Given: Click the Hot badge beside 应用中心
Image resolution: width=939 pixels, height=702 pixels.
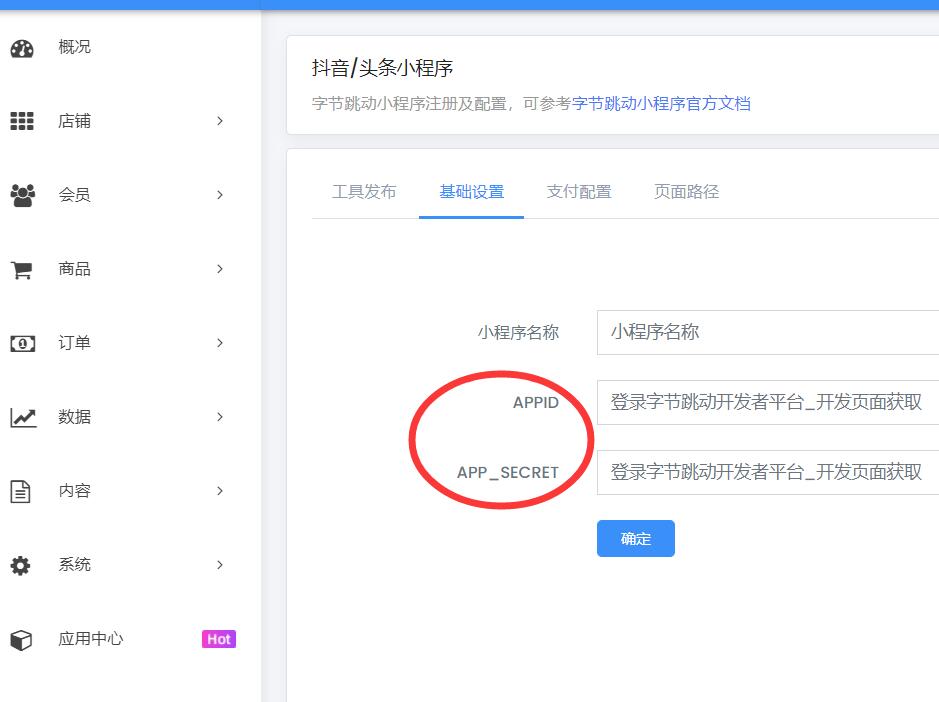Looking at the screenshot, I should coord(219,639).
